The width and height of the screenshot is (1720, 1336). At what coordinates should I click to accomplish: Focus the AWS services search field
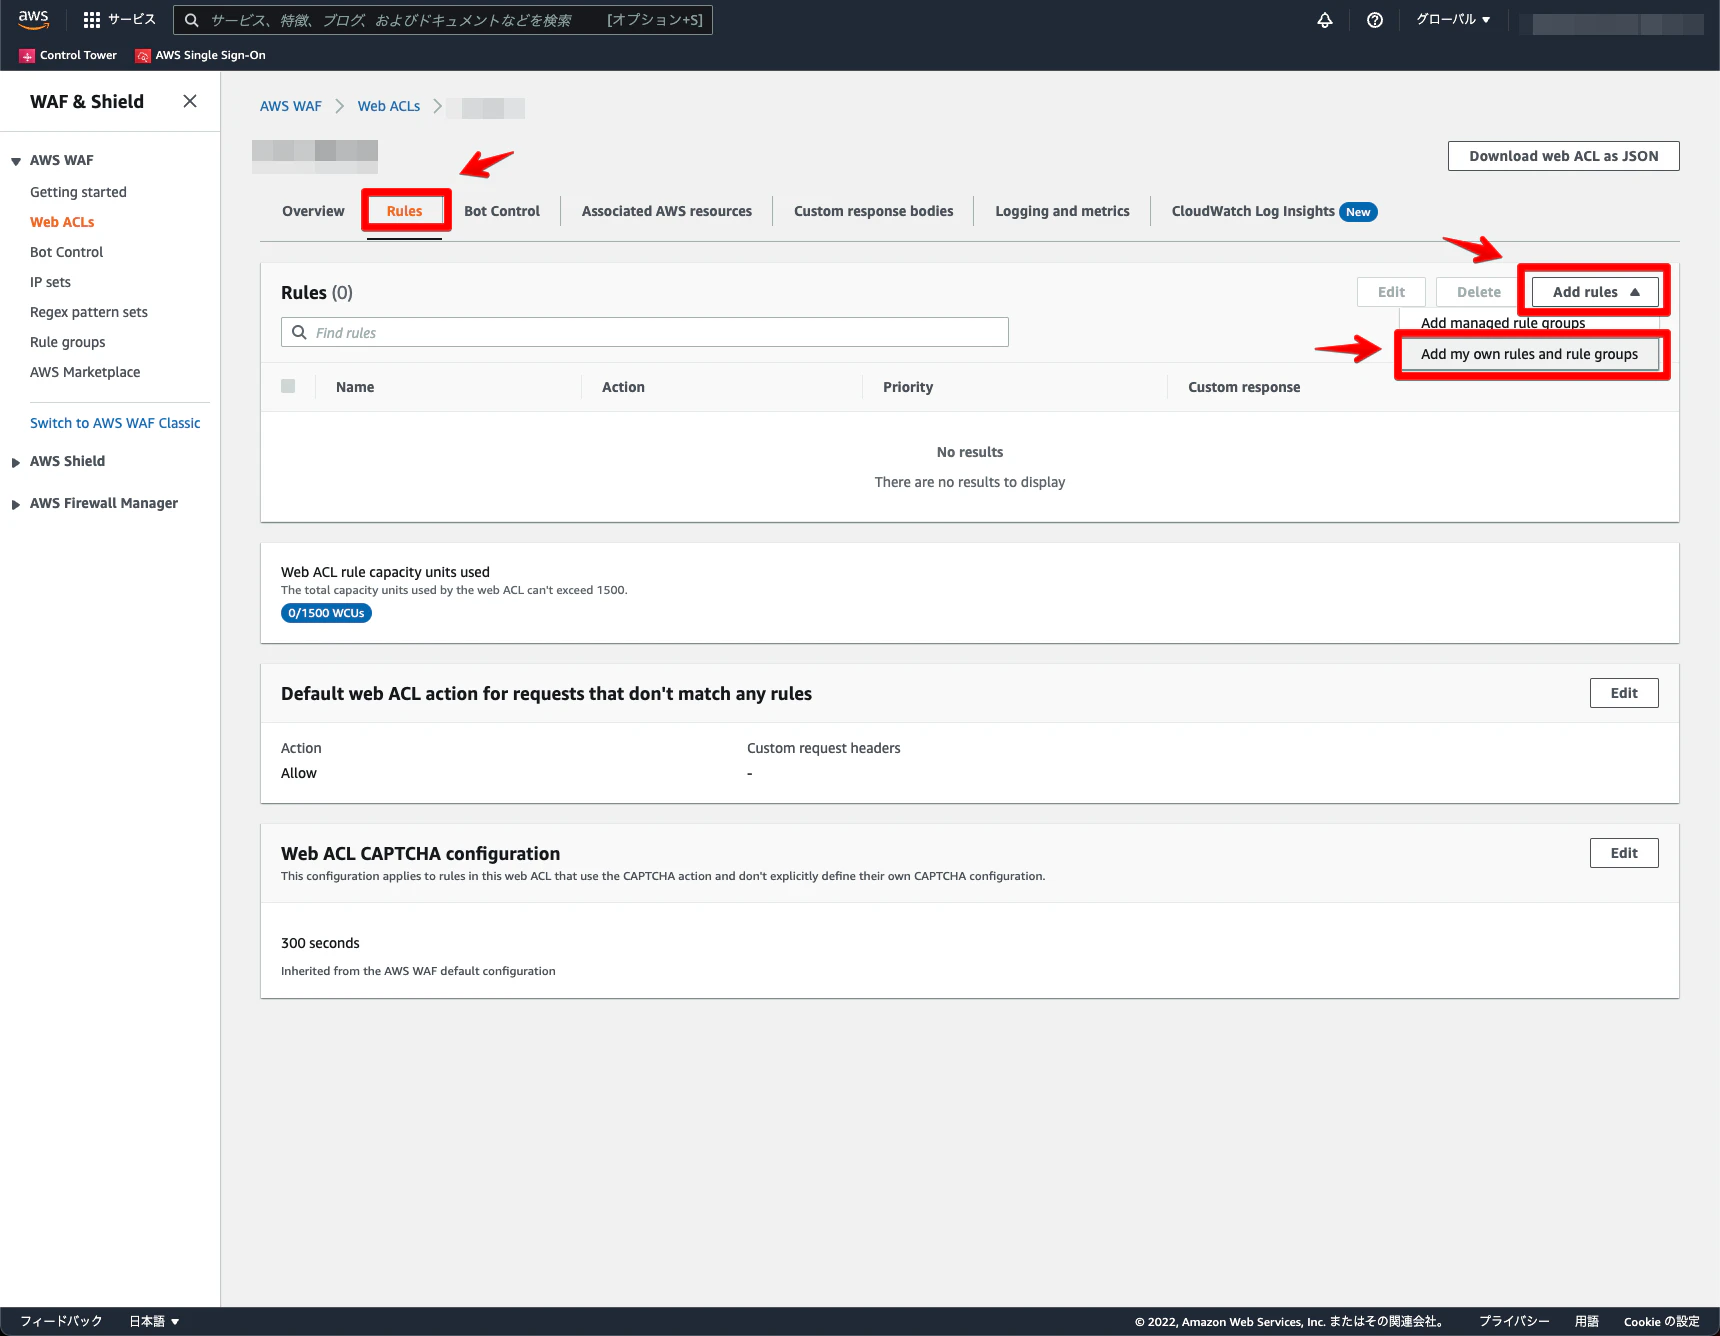[x=443, y=20]
